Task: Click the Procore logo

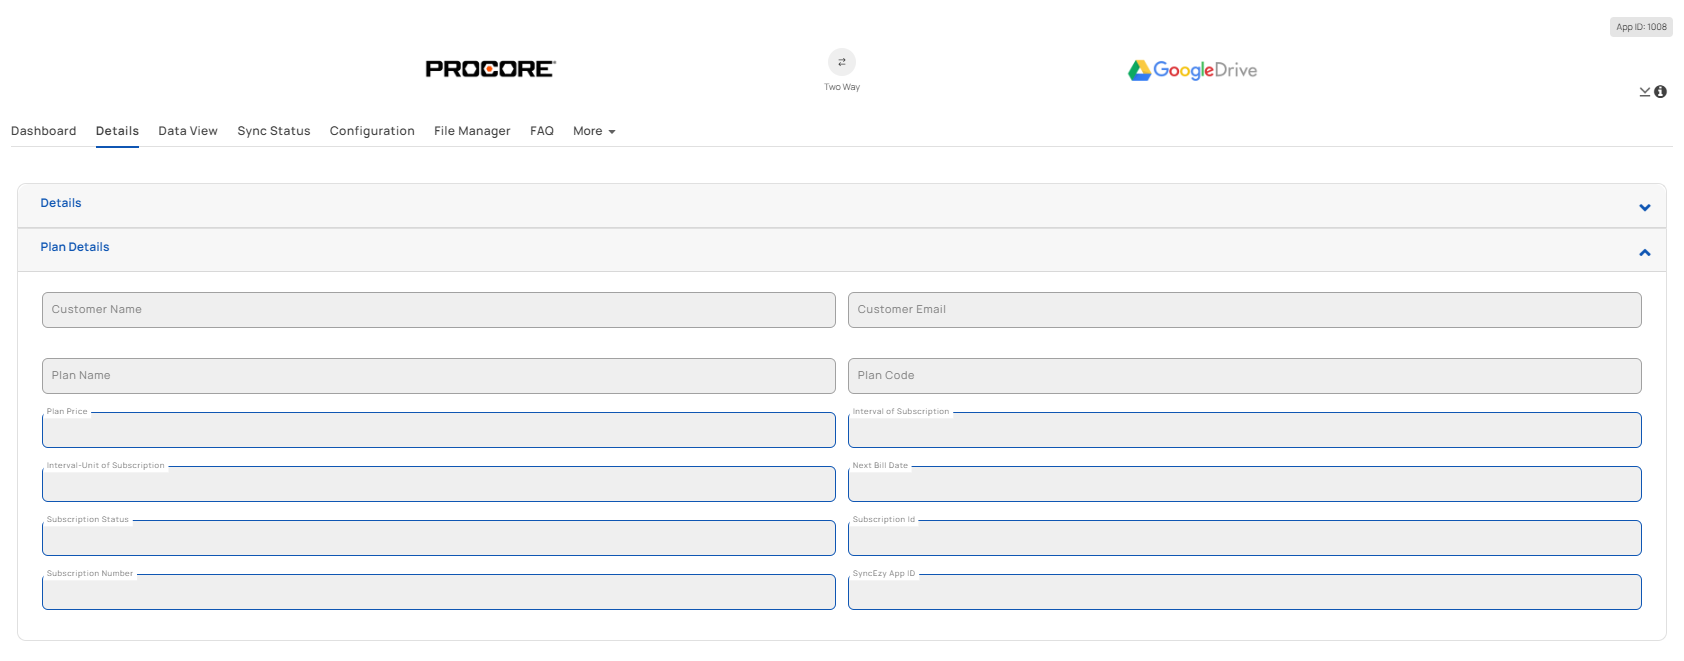Action: [490, 69]
